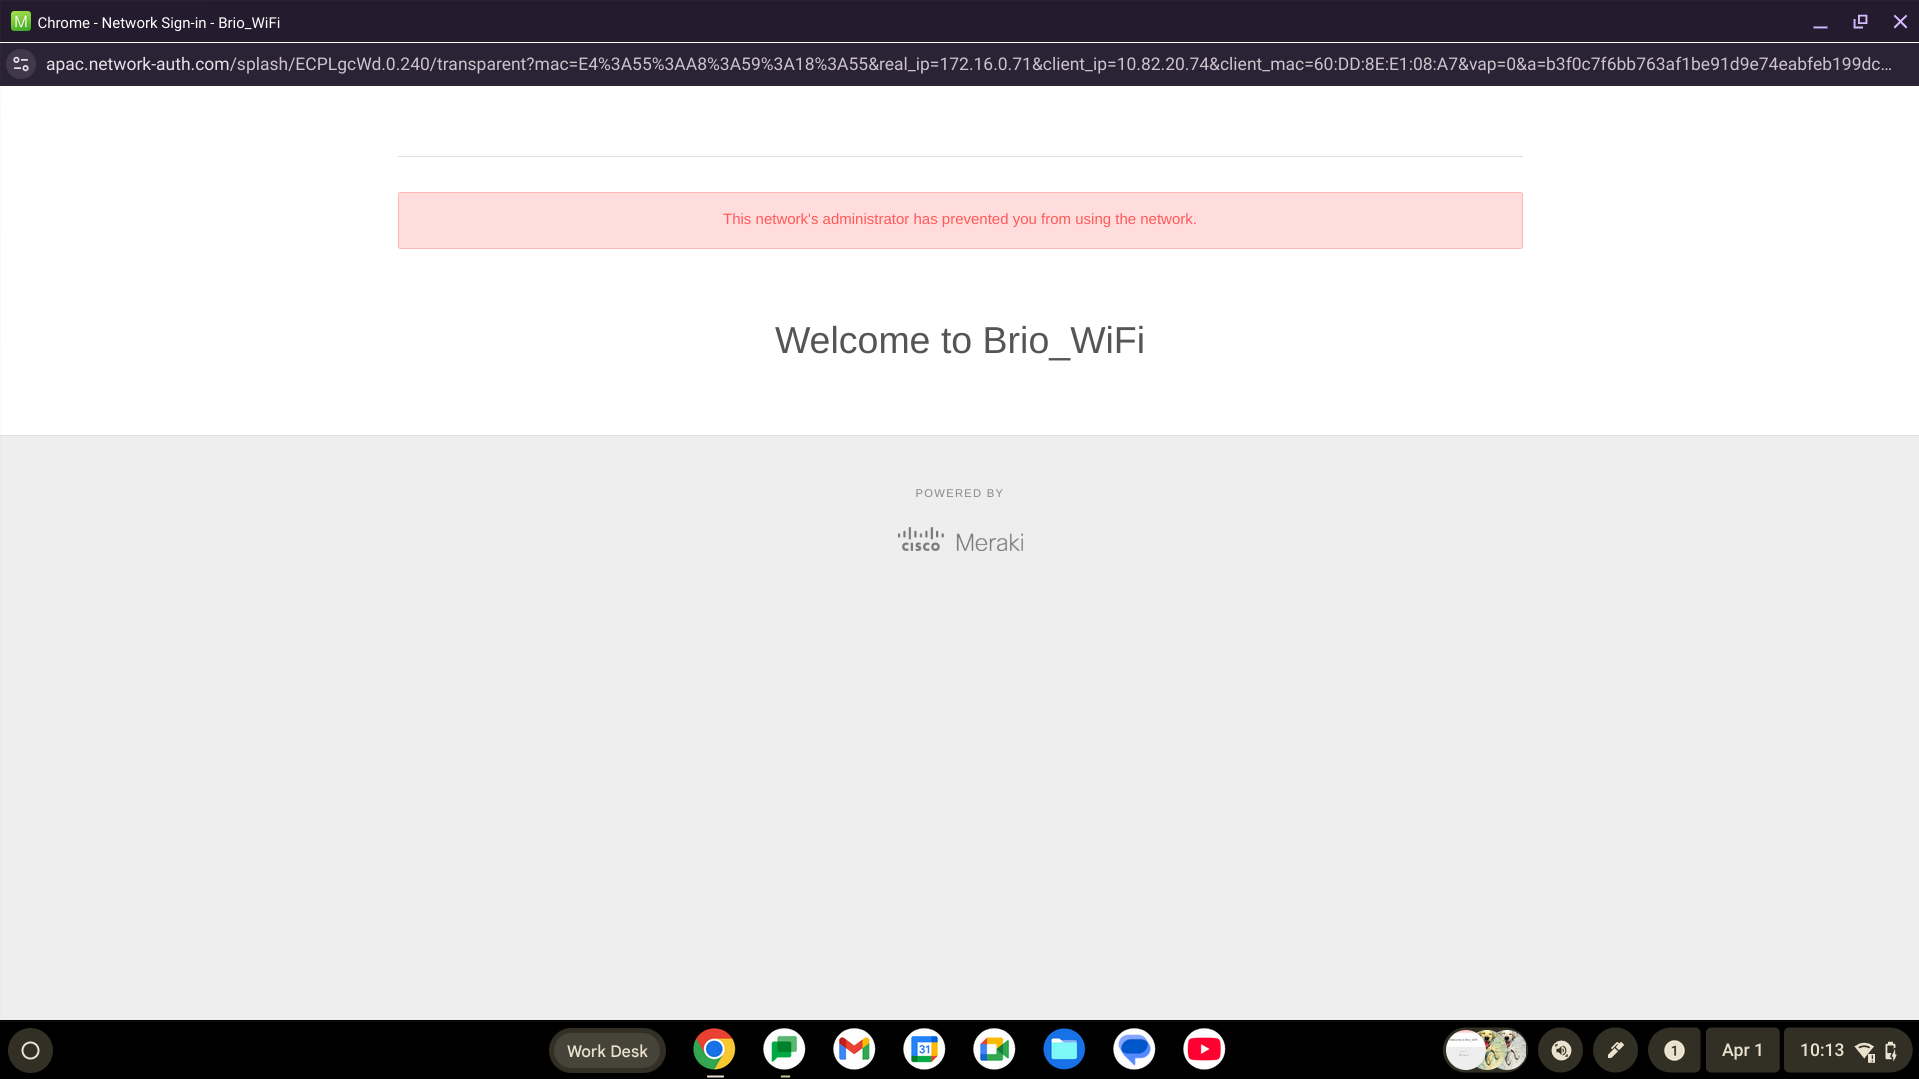Open the Files app
1919x1079 pixels.
(x=1064, y=1049)
